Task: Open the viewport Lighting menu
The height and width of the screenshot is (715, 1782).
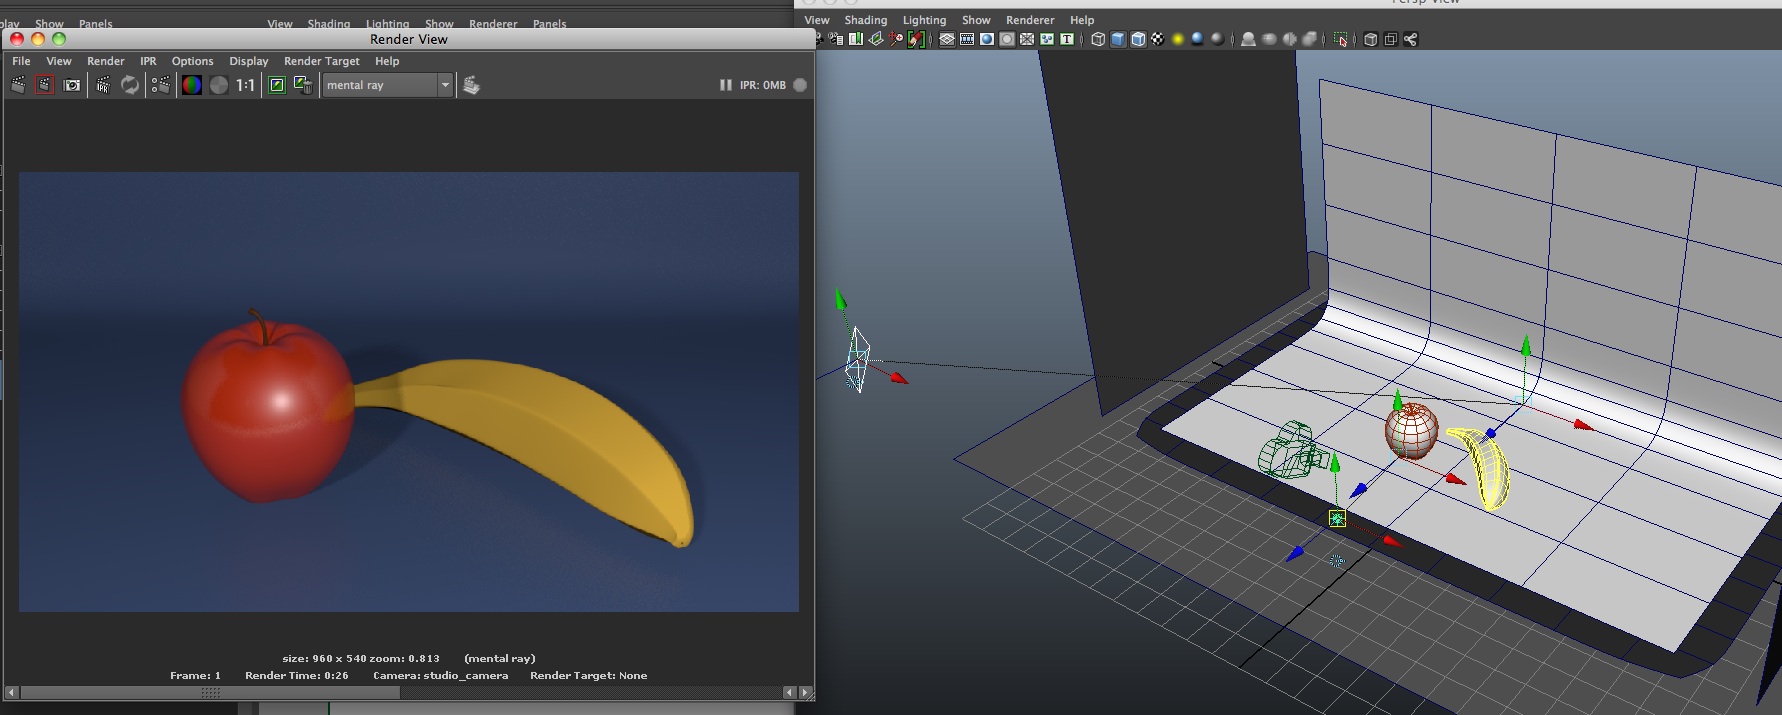Action: [x=924, y=20]
